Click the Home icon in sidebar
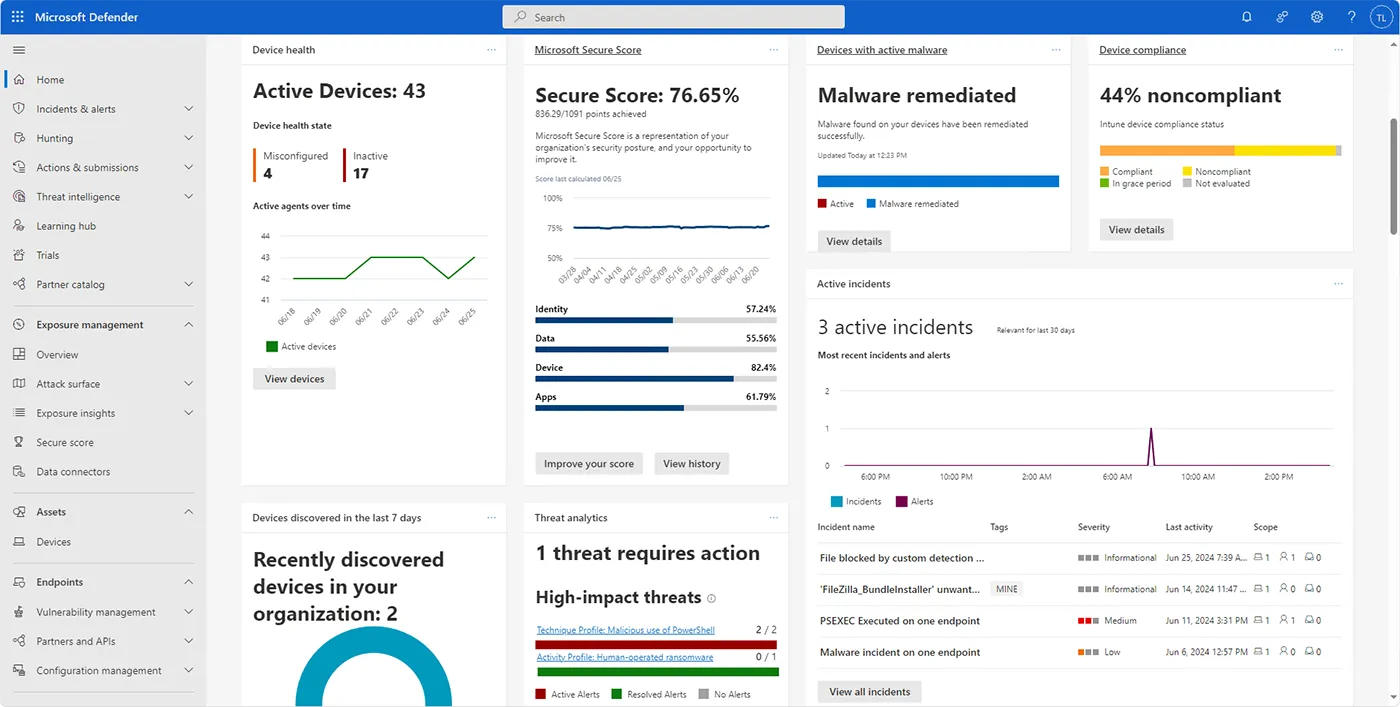The width and height of the screenshot is (1400, 707). 19,80
